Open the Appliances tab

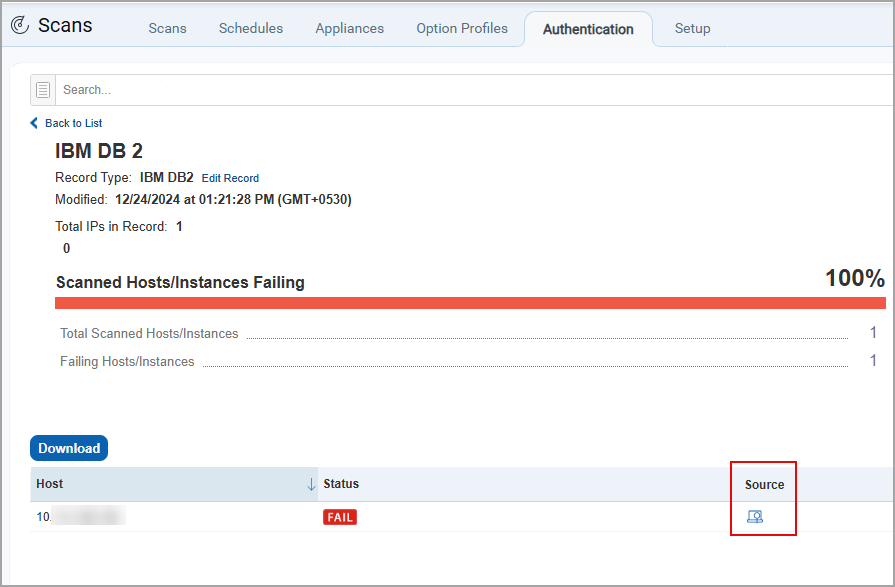coord(349,28)
